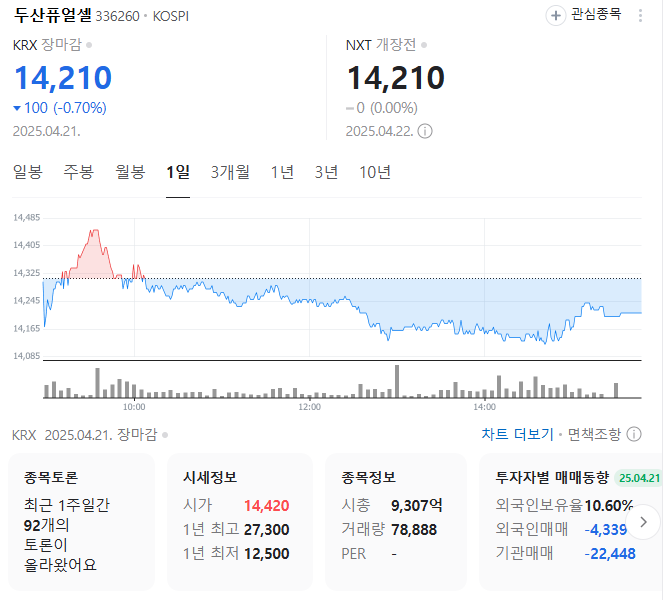The width and height of the screenshot is (668, 600).
Task: Open the 종목정보 stock info card
Action: click(x=396, y=522)
